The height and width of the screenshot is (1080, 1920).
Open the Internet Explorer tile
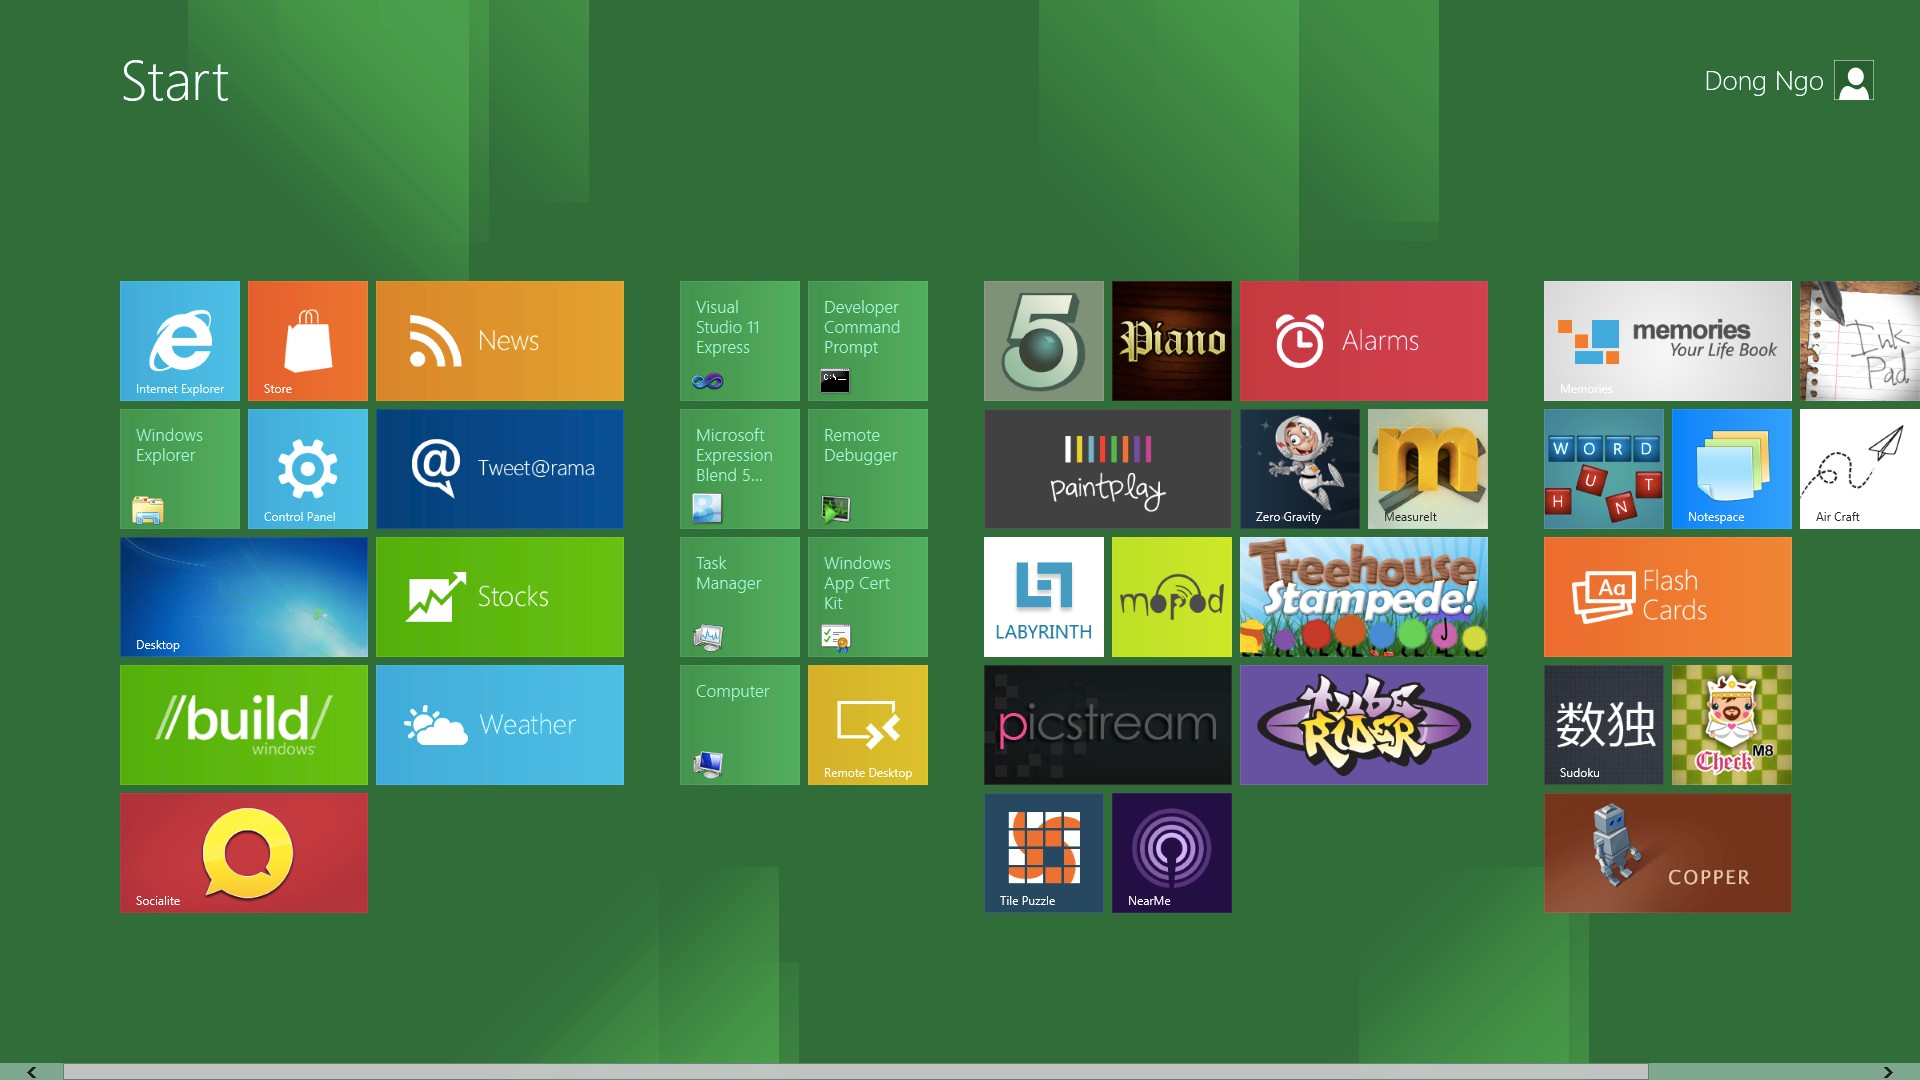pyautogui.click(x=180, y=341)
